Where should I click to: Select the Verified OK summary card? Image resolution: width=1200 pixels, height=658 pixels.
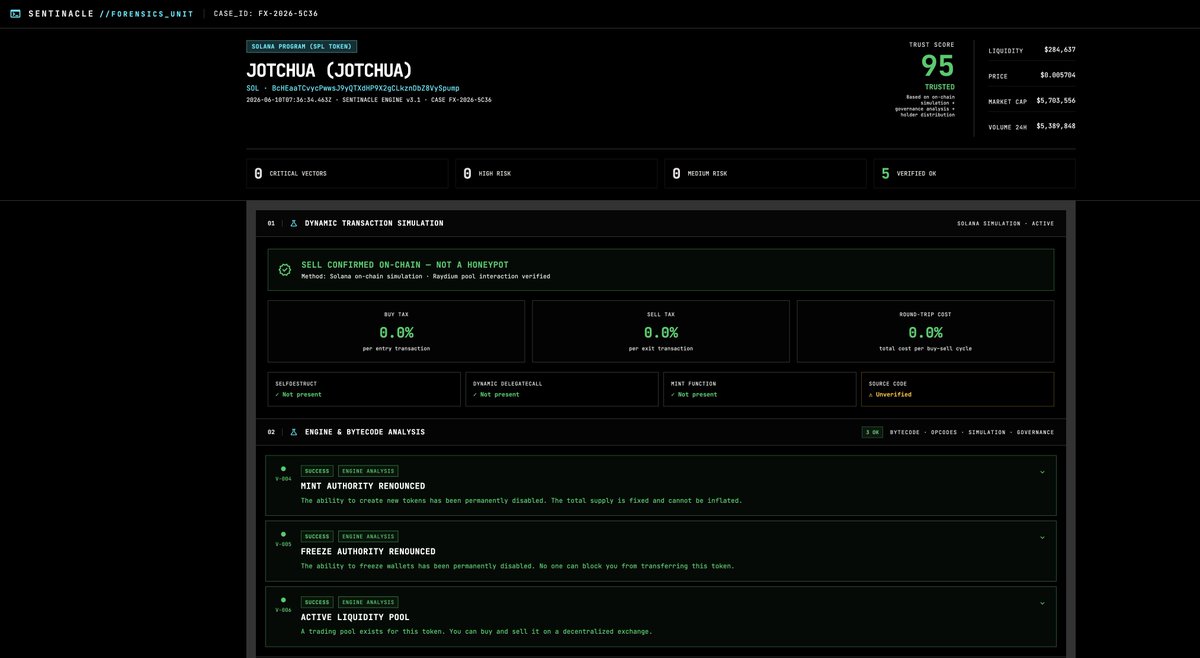pos(974,173)
